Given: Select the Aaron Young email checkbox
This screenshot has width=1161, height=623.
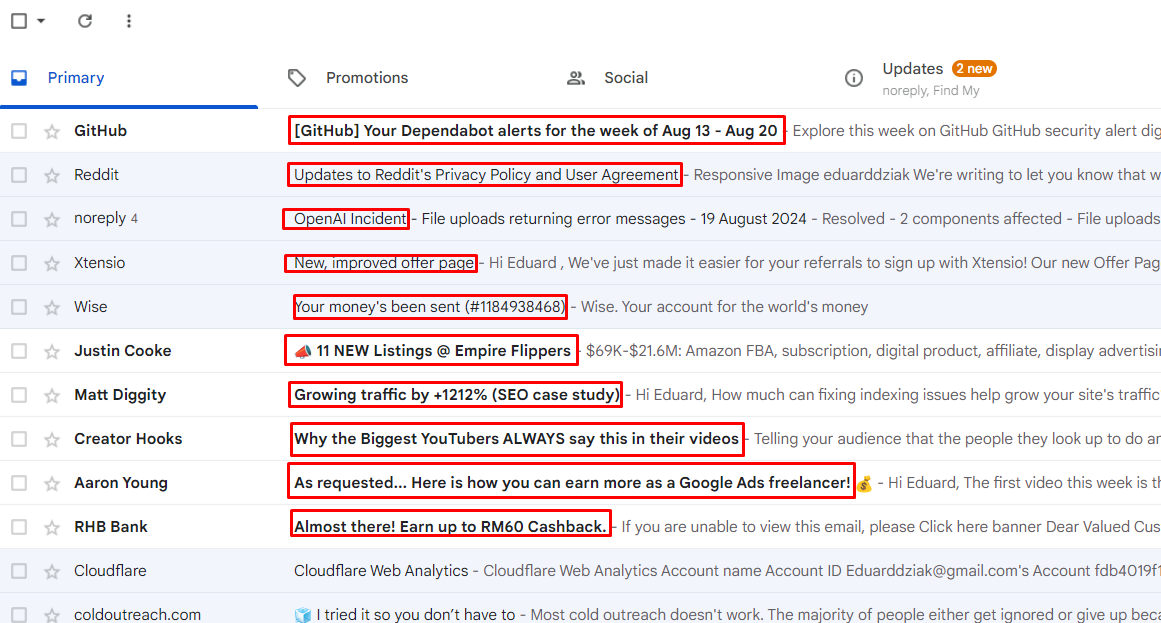Looking at the screenshot, I should click(x=19, y=483).
